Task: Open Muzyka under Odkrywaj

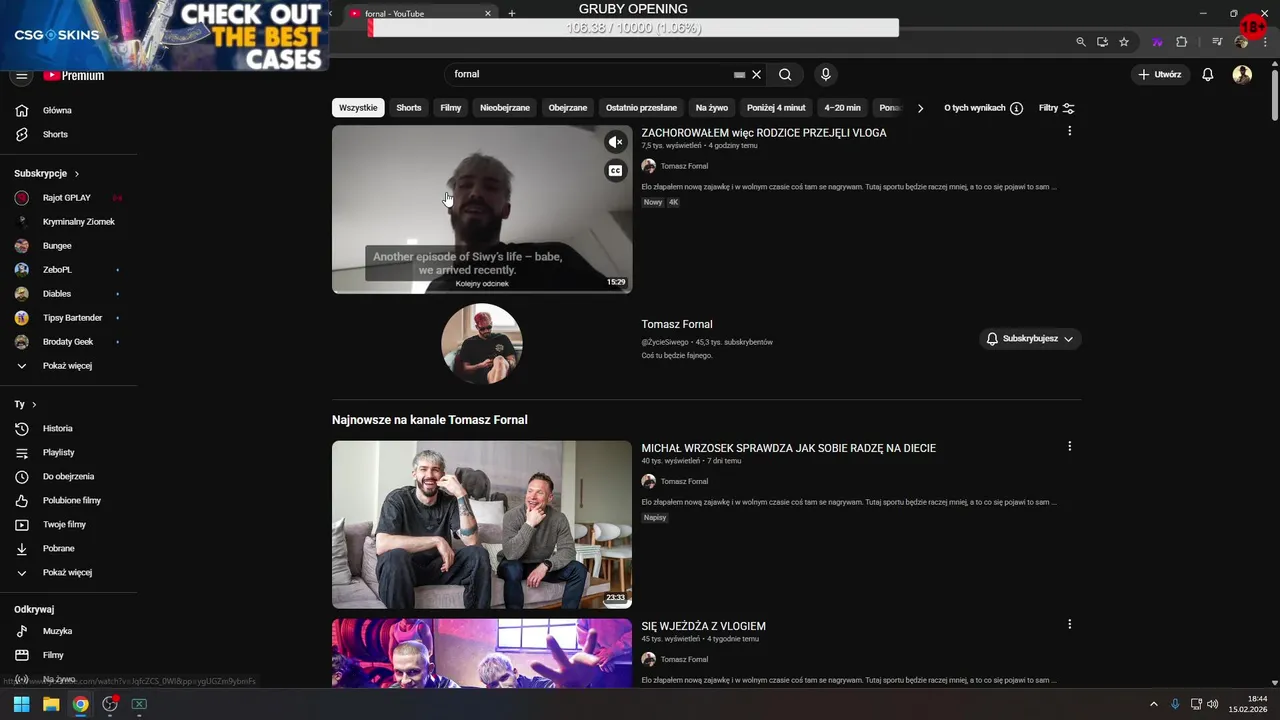Action: (68, 631)
